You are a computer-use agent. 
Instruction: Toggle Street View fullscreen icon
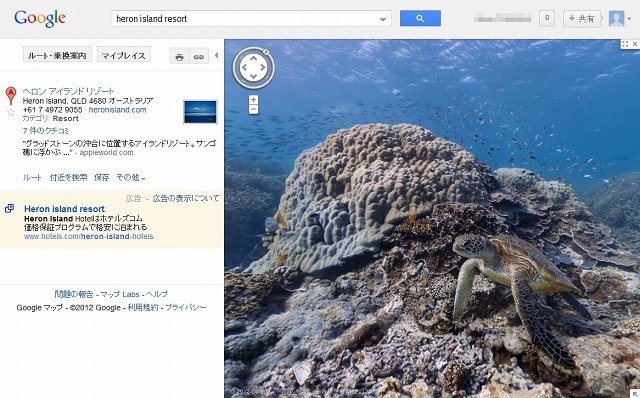[x=625, y=44]
